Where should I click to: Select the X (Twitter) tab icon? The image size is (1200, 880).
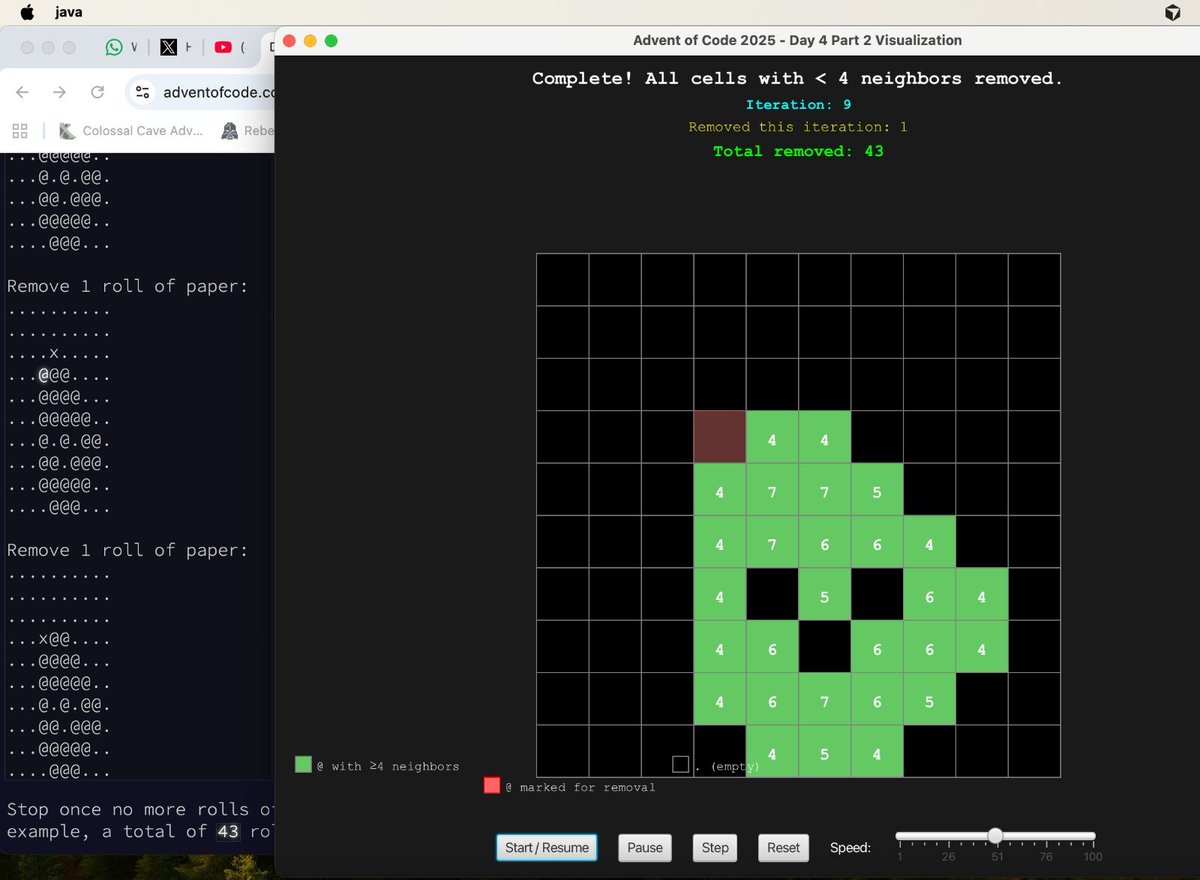coord(170,45)
